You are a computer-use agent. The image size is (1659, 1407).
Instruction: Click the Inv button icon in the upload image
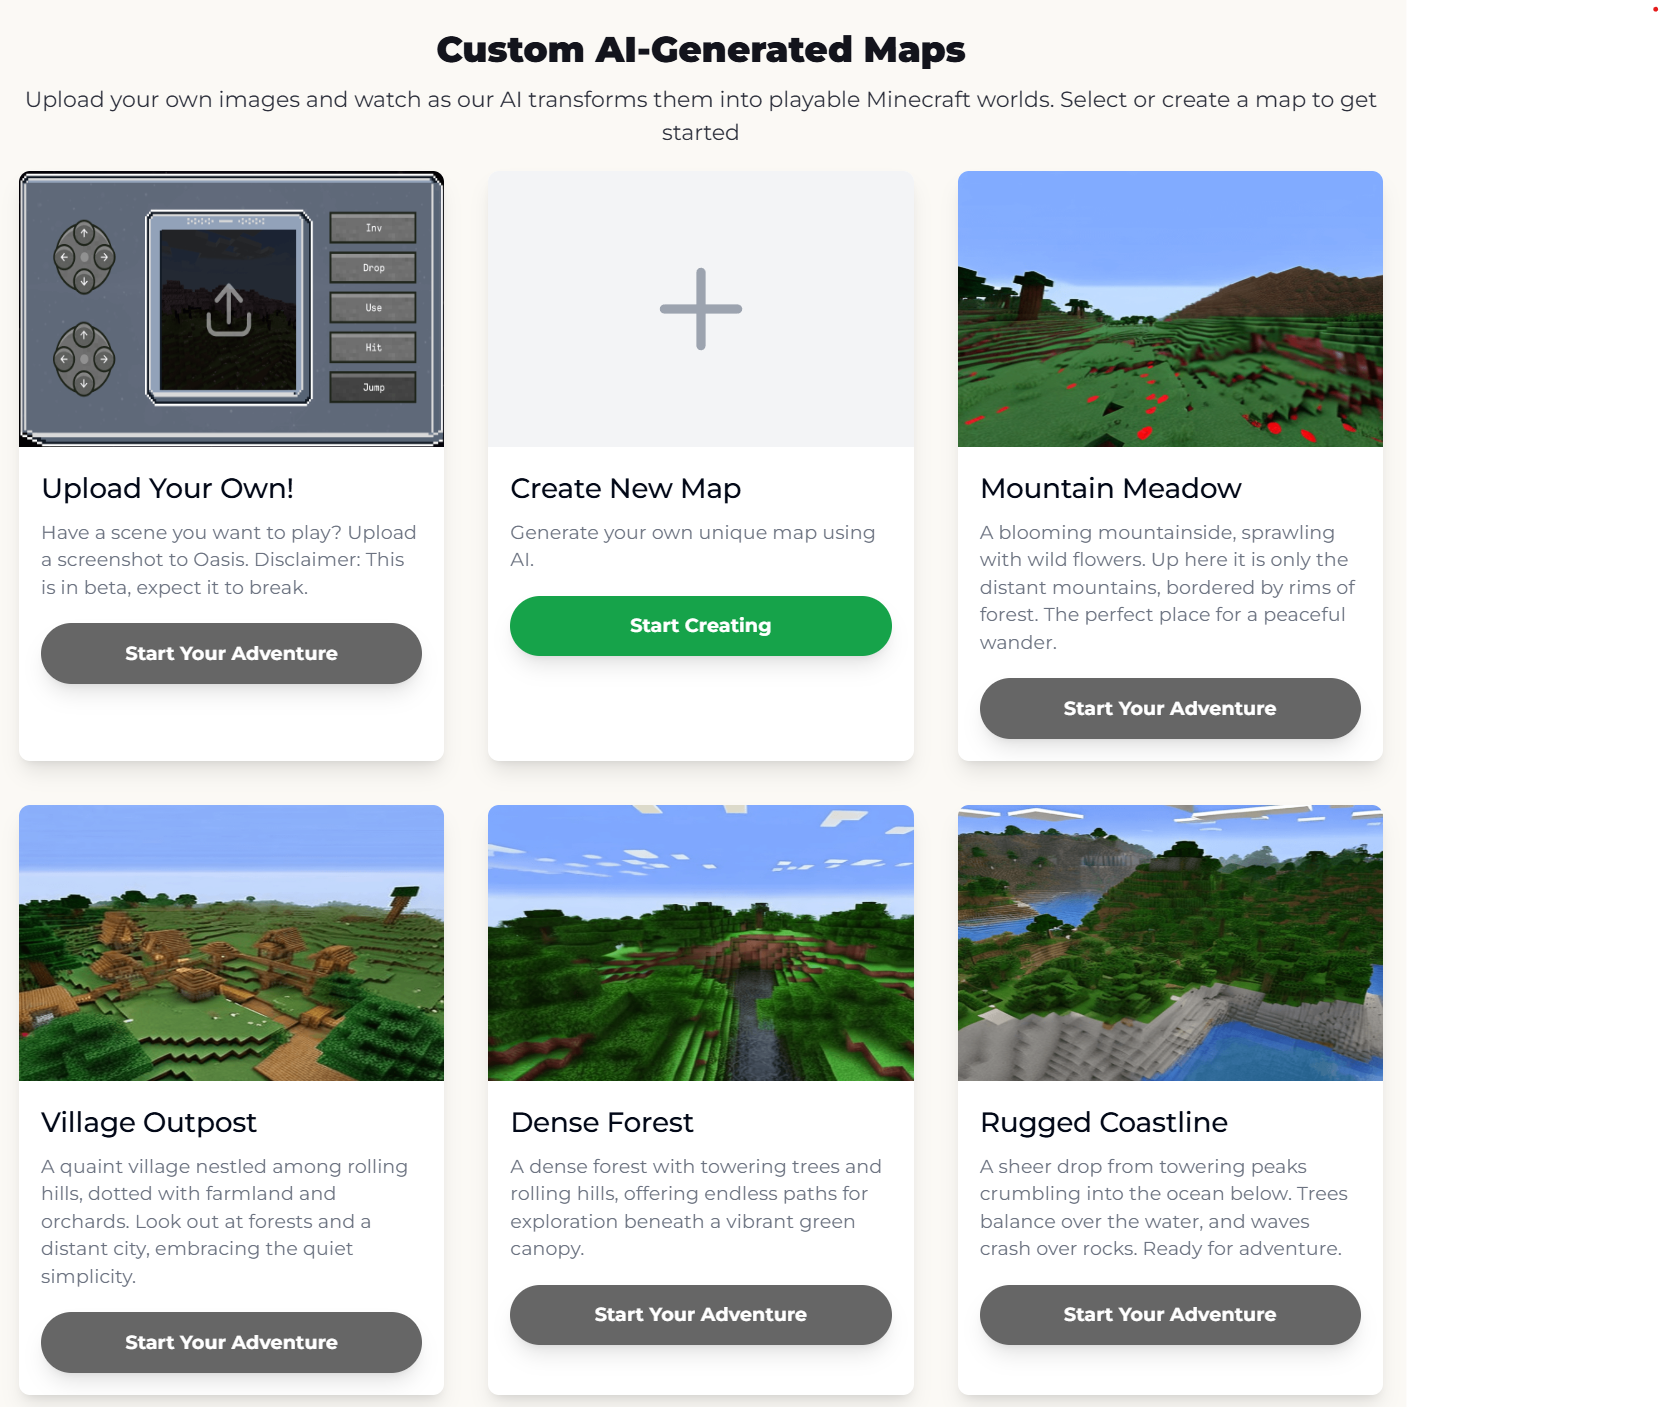[373, 228]
